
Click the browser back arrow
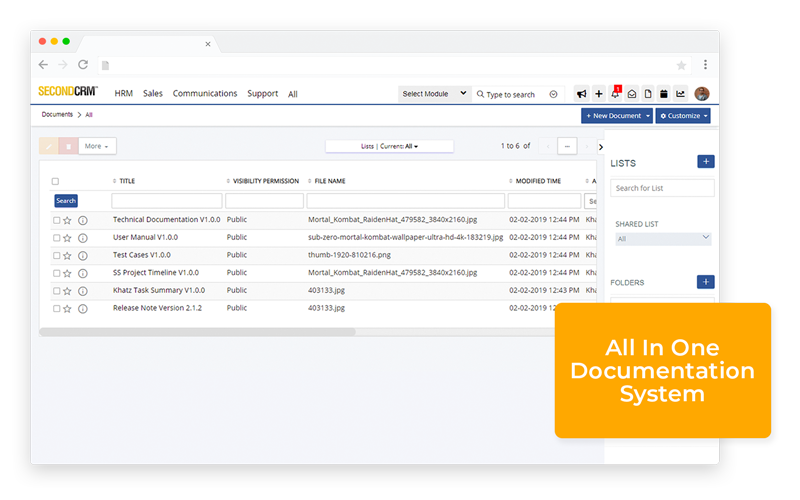[43, 65]
